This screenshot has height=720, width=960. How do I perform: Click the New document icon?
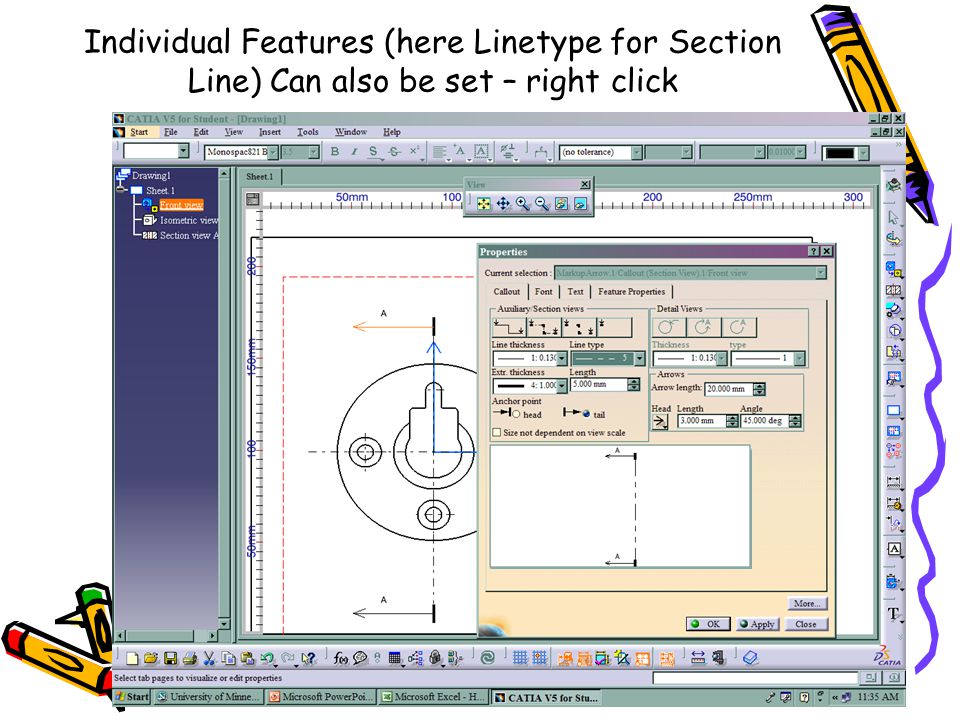[132, 659]
